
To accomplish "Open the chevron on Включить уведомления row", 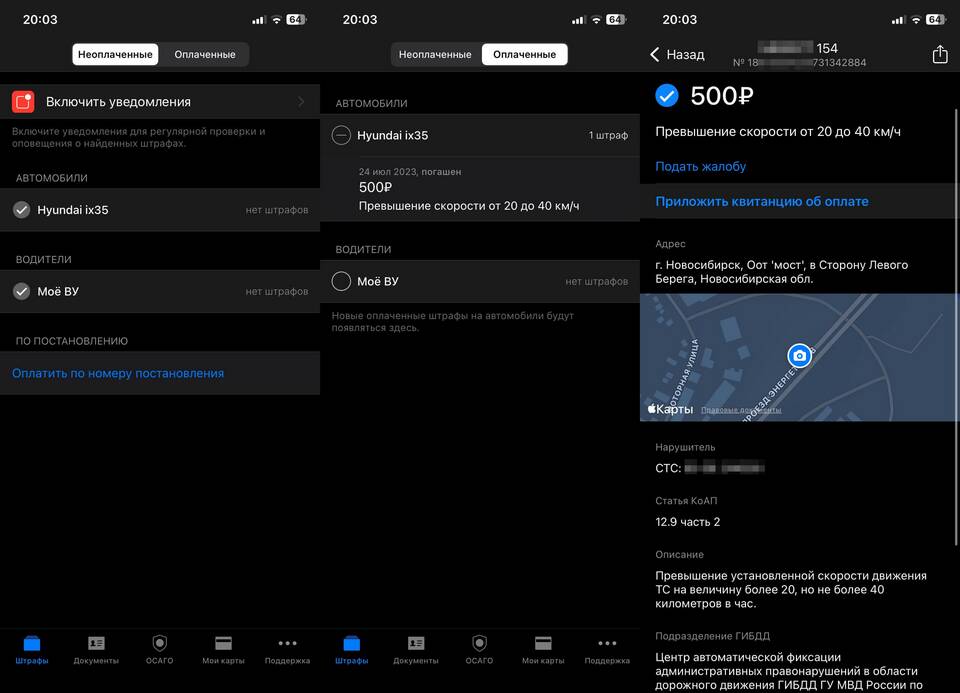I will coord(301,102).
